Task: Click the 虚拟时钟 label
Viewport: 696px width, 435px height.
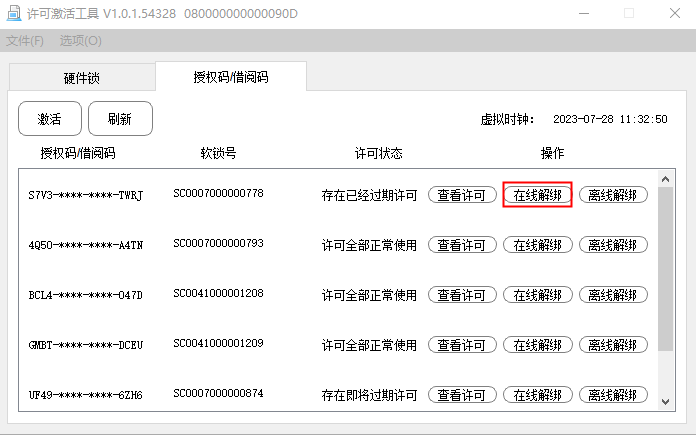Action: [x=507, y=119]
